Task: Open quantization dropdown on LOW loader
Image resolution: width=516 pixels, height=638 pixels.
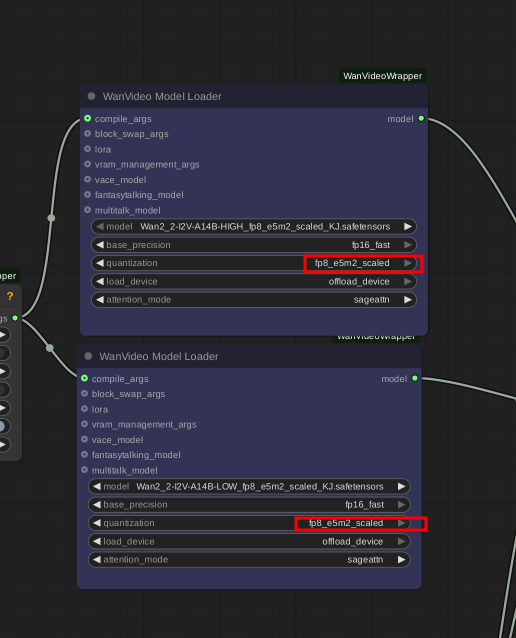Action: 249,523
